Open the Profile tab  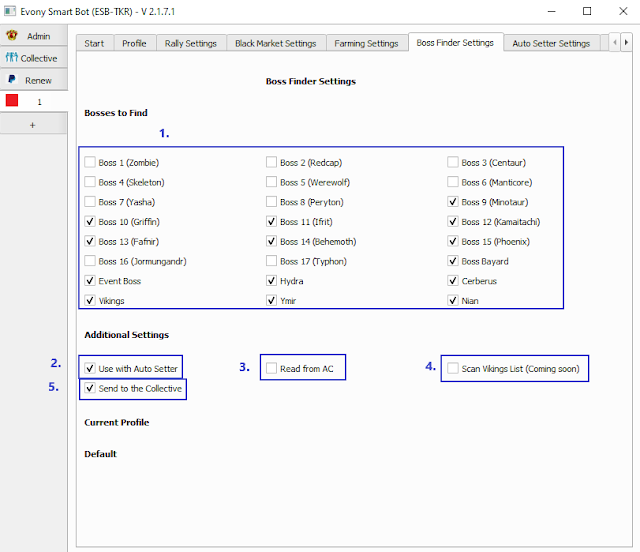[134, 43]
